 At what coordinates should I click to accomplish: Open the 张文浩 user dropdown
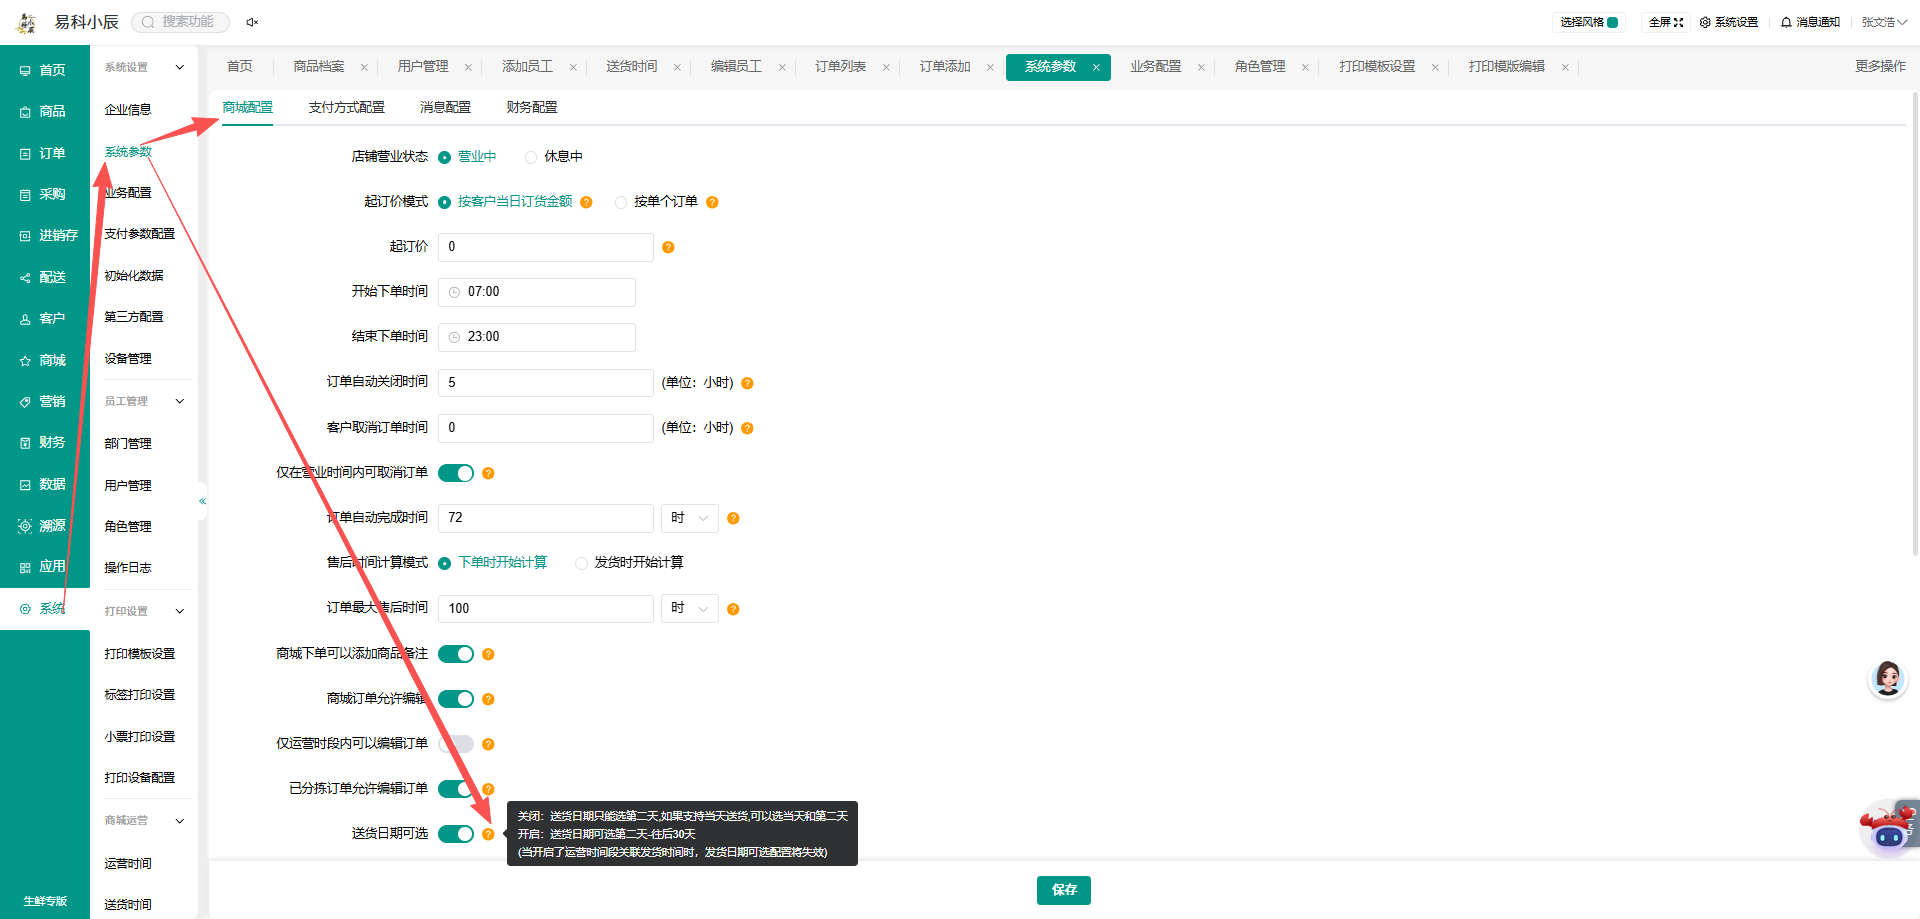click(x=1884, y=22)
